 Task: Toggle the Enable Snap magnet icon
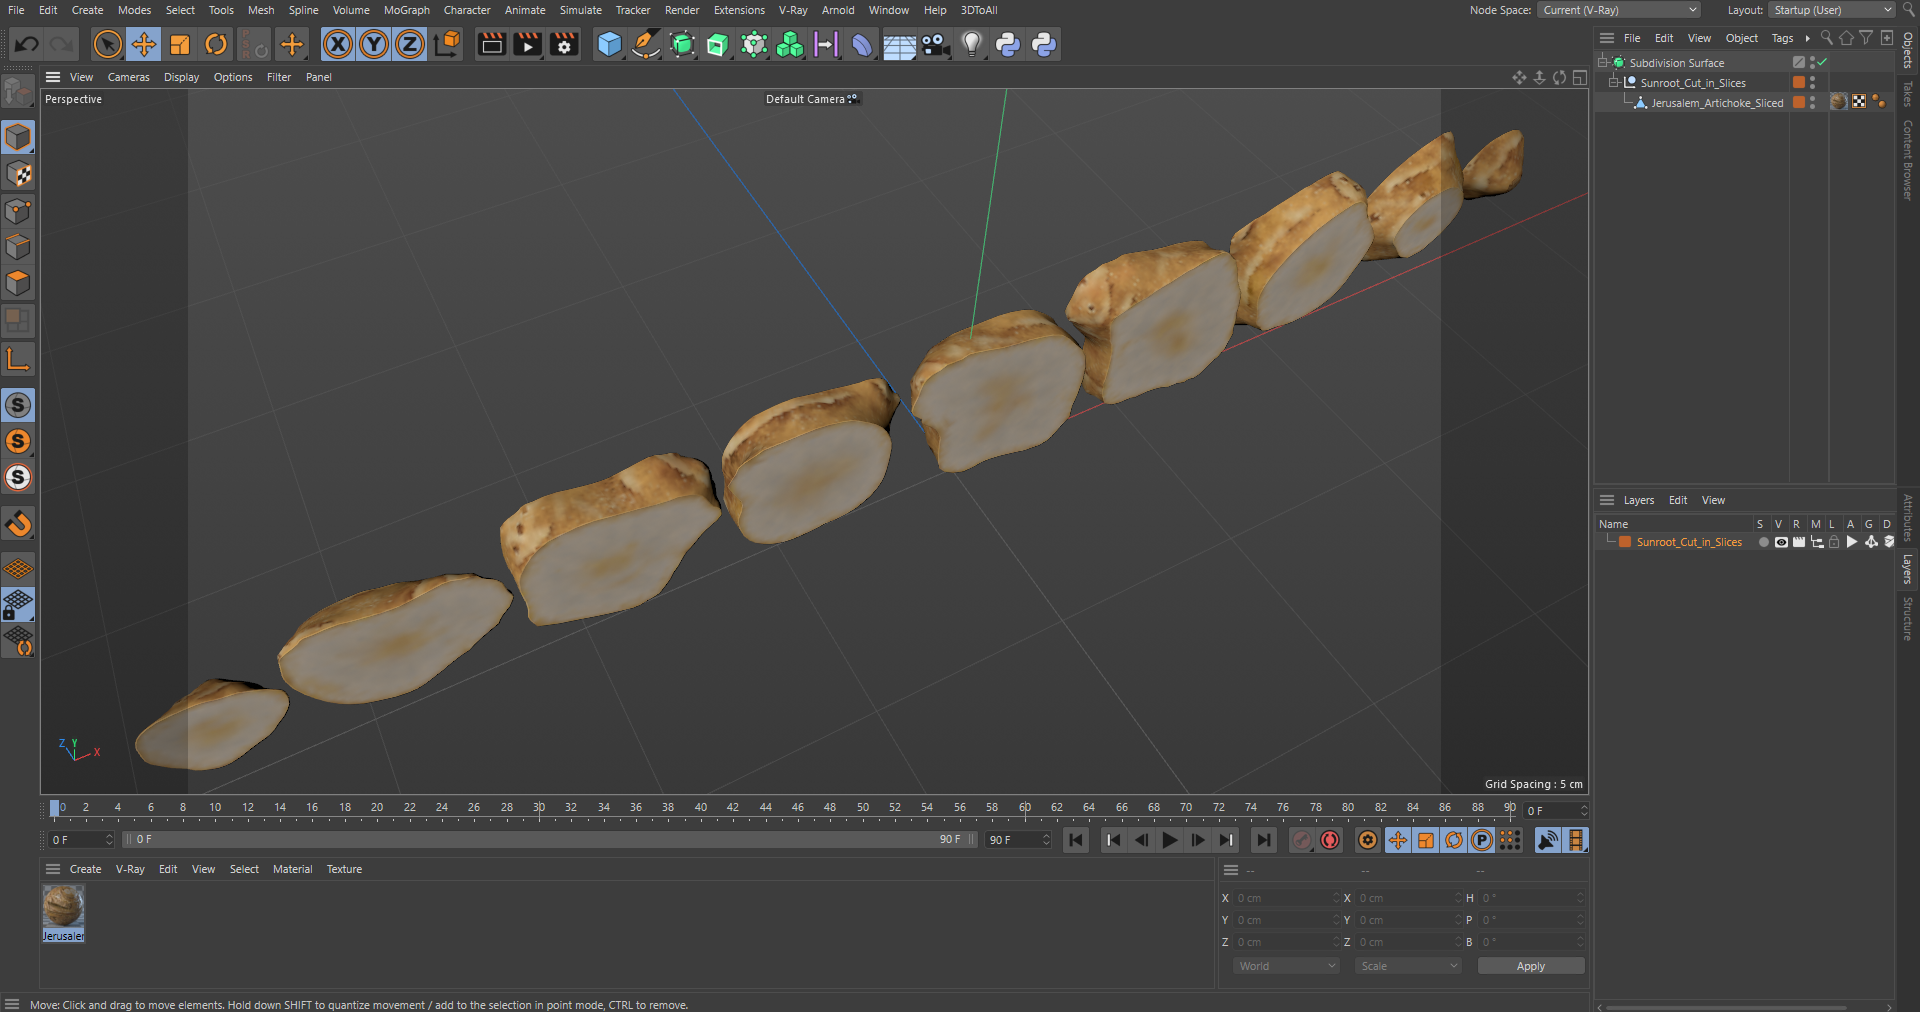18,523
